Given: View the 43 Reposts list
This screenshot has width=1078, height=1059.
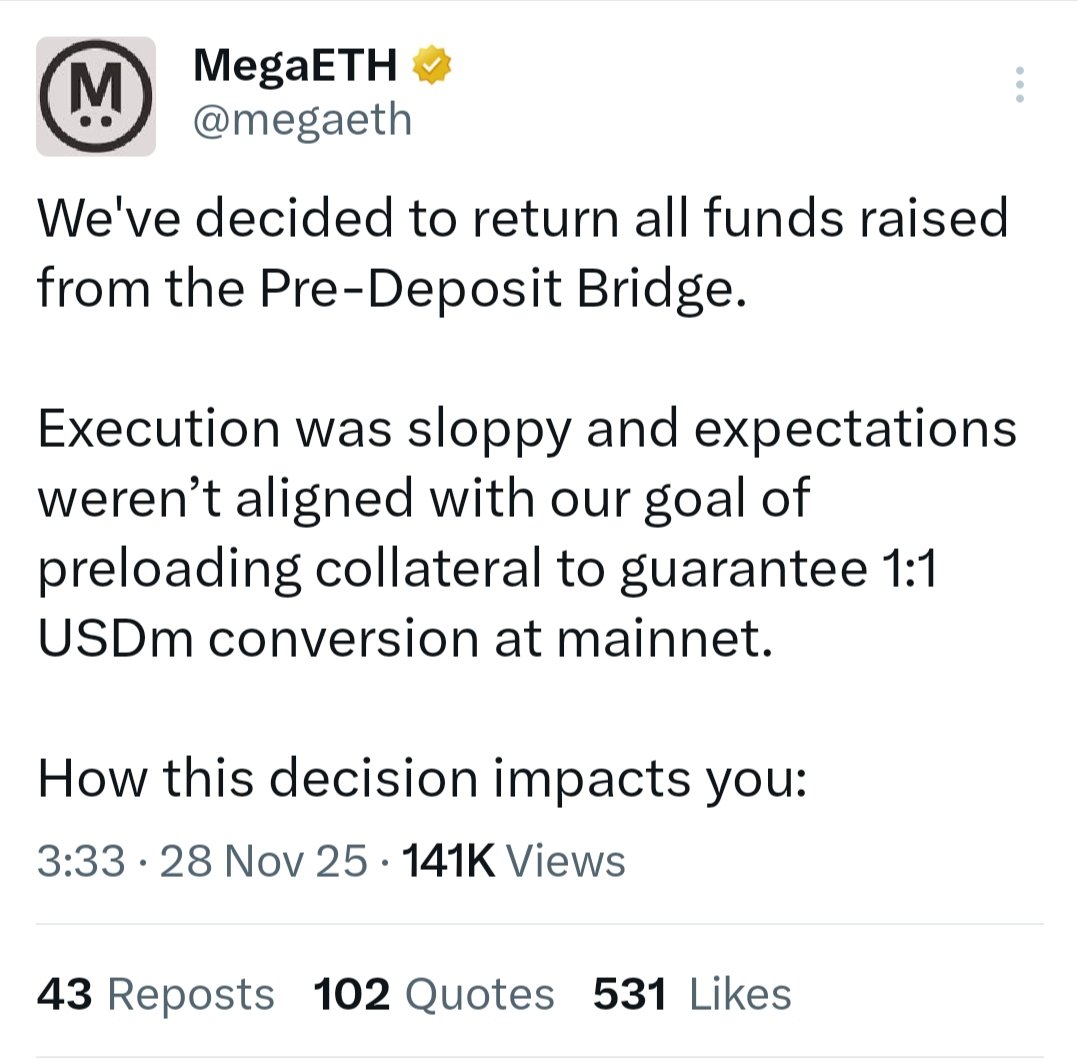Looking at the screenshot, I should click(x=155, y=994).
